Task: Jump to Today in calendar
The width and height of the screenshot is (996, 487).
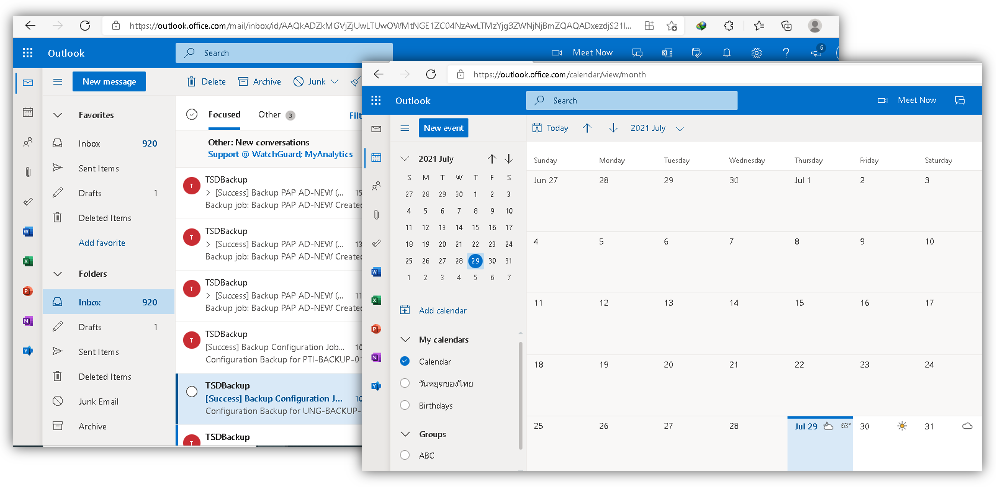Action: click(549, 128)
